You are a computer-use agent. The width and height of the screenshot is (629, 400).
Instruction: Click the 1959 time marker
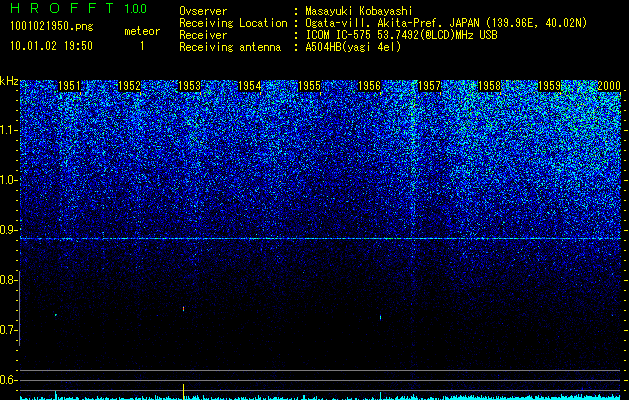coord(549,86)
